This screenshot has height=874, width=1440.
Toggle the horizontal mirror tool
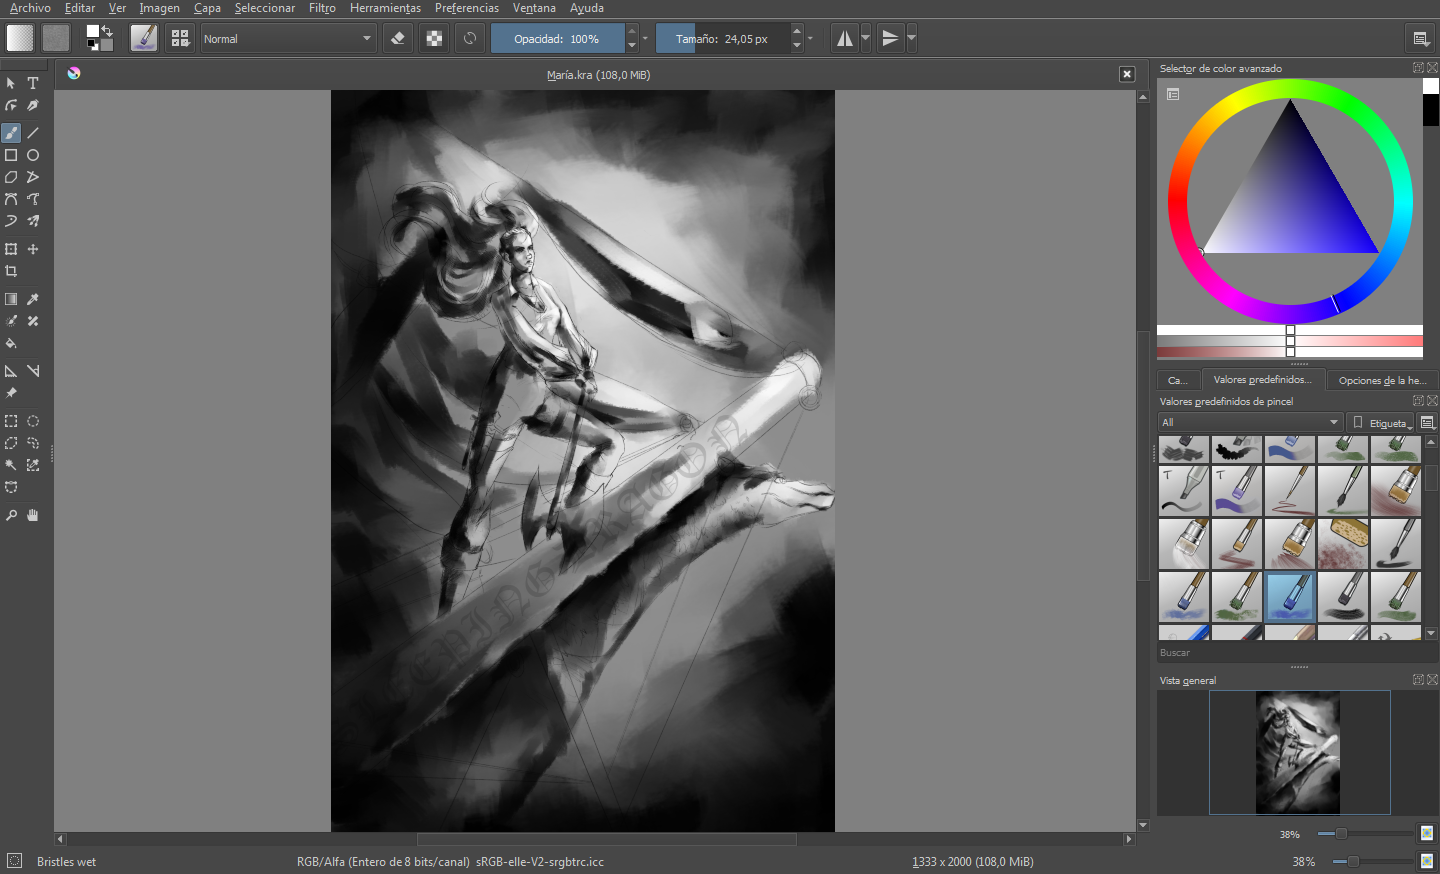tap(845, 38)
